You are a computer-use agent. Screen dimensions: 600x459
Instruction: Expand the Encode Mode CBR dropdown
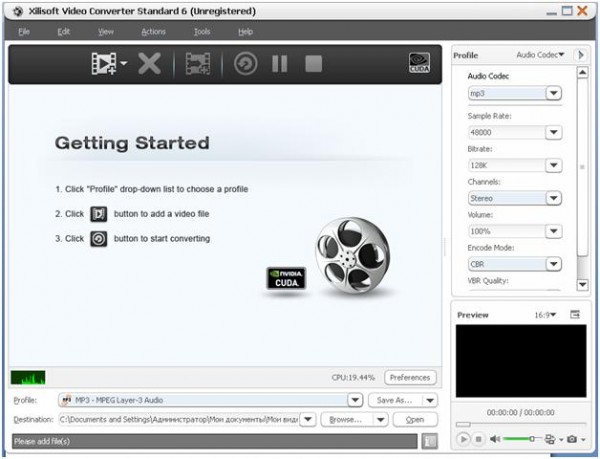click(553, 264)
